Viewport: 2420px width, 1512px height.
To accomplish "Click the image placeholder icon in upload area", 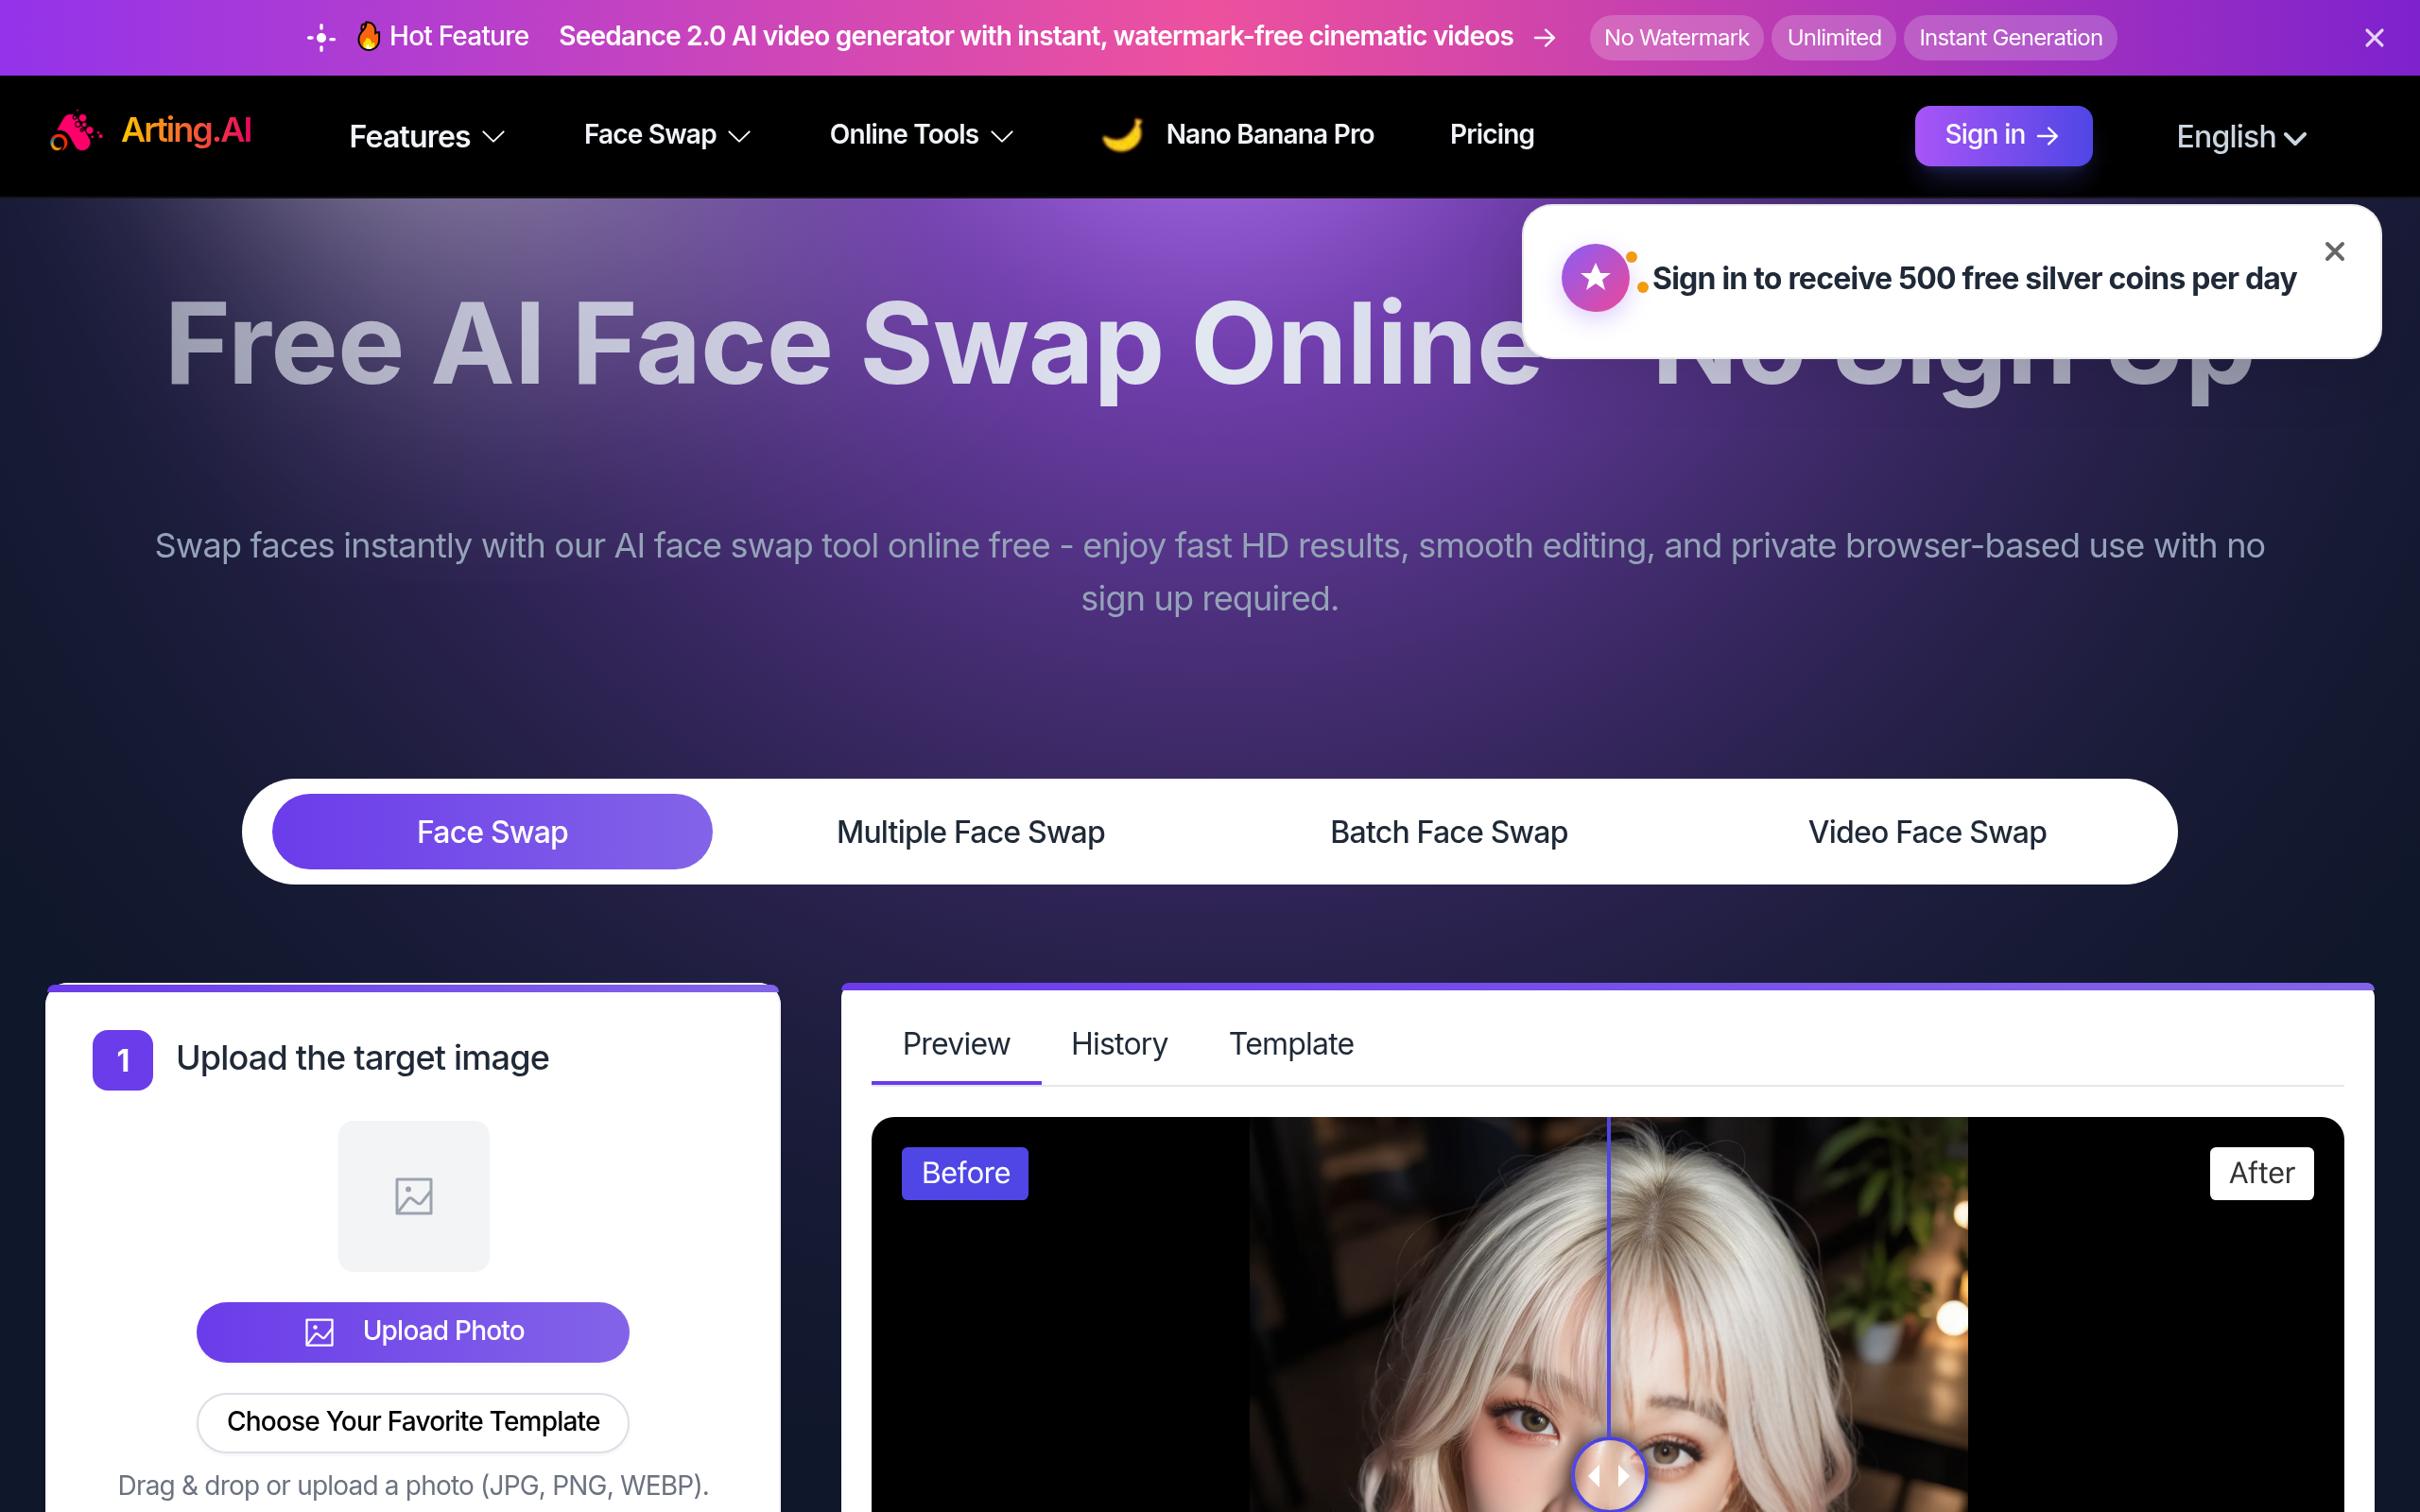I will click(412, 1196).
